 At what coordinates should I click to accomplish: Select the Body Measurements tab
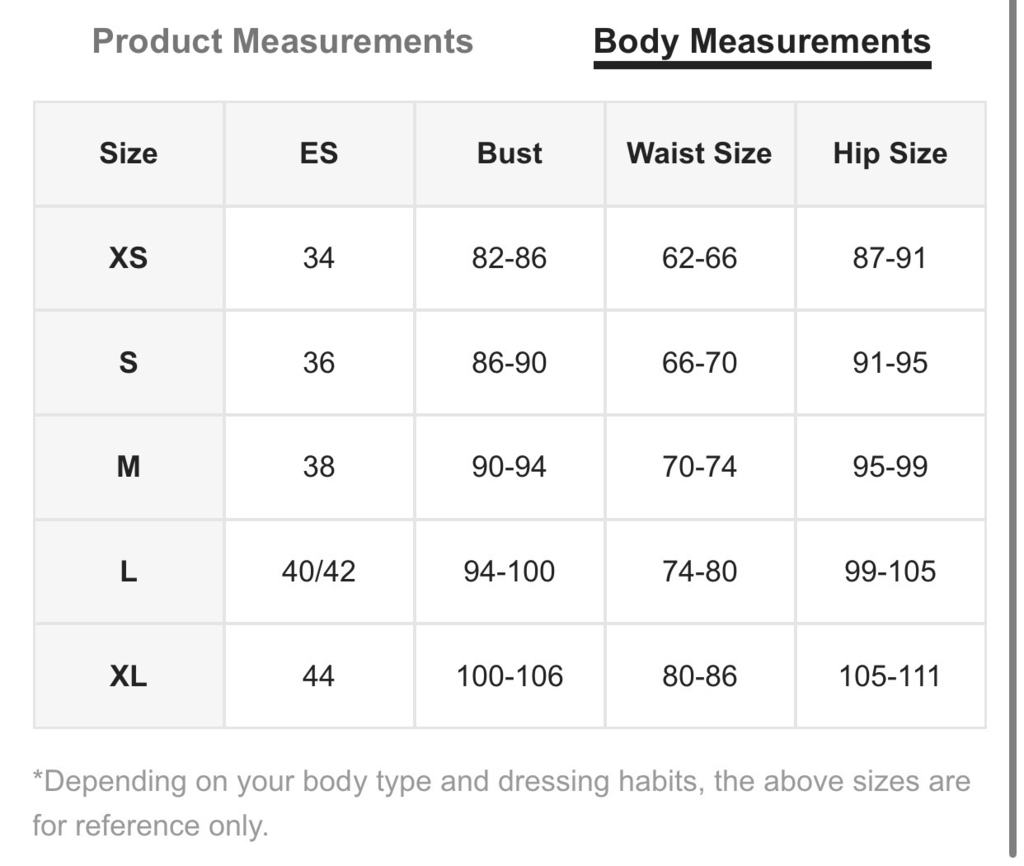tap(762, 45)
